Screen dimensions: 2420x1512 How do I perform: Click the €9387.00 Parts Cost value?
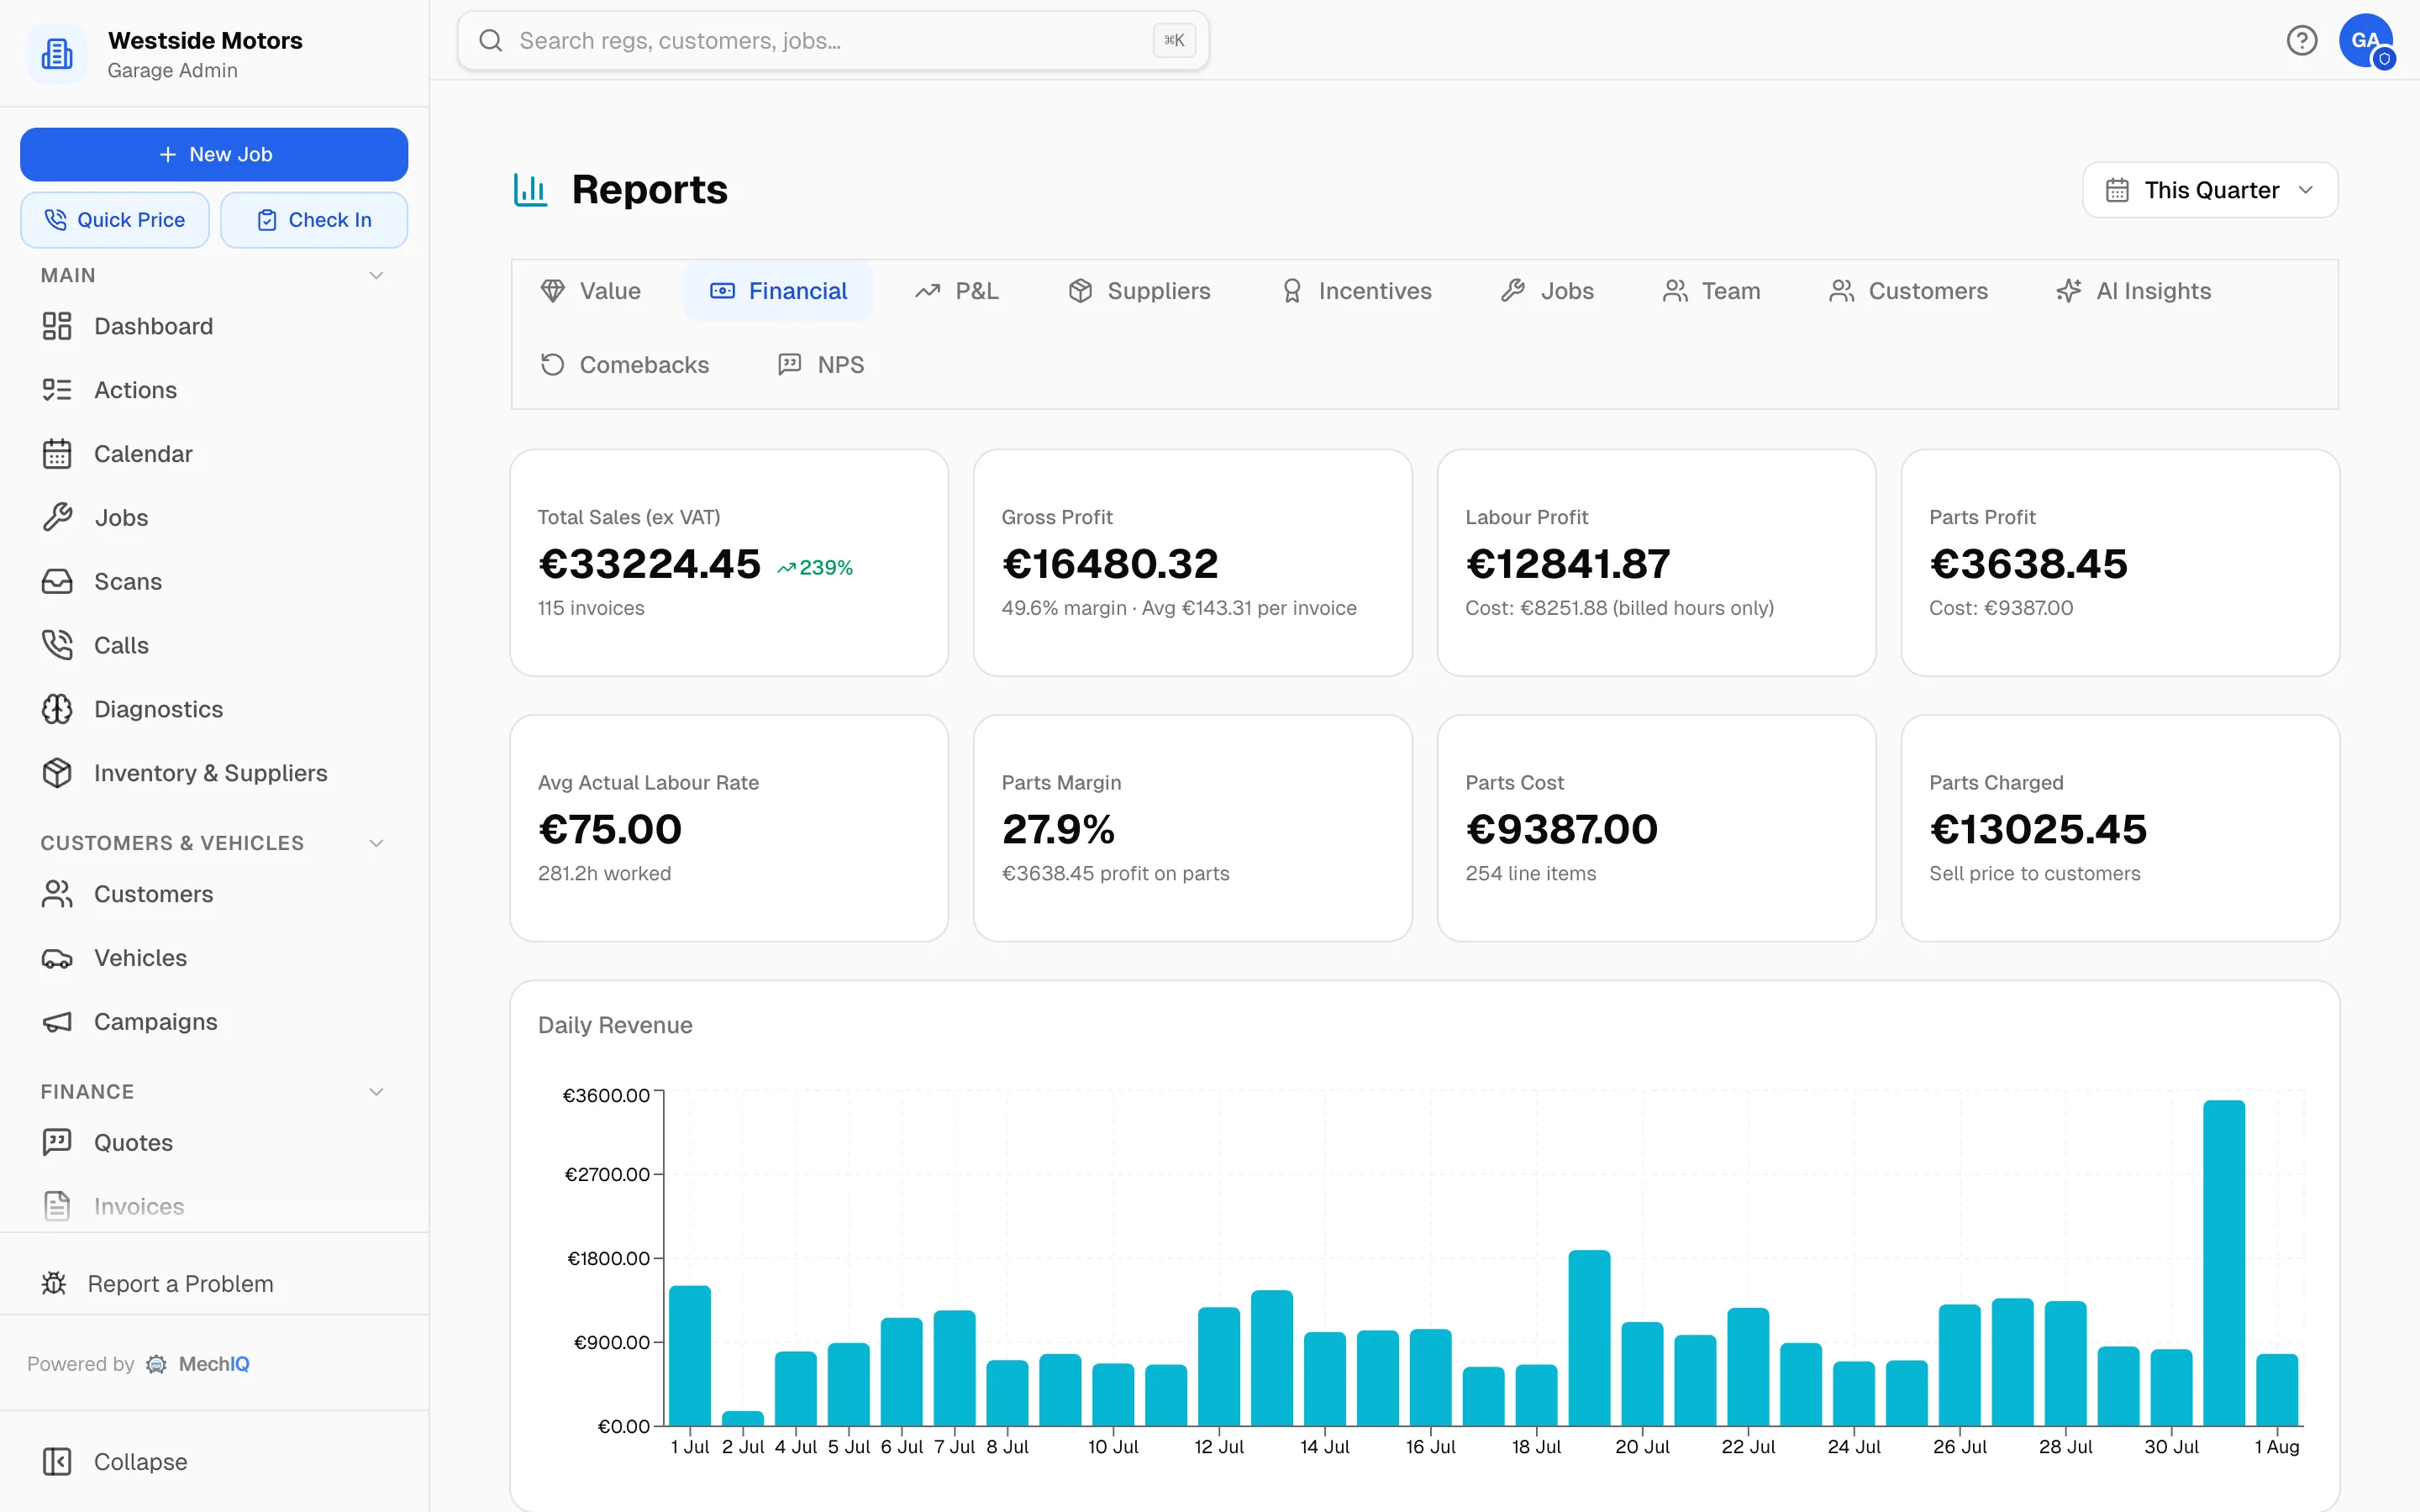(1561, 829)
